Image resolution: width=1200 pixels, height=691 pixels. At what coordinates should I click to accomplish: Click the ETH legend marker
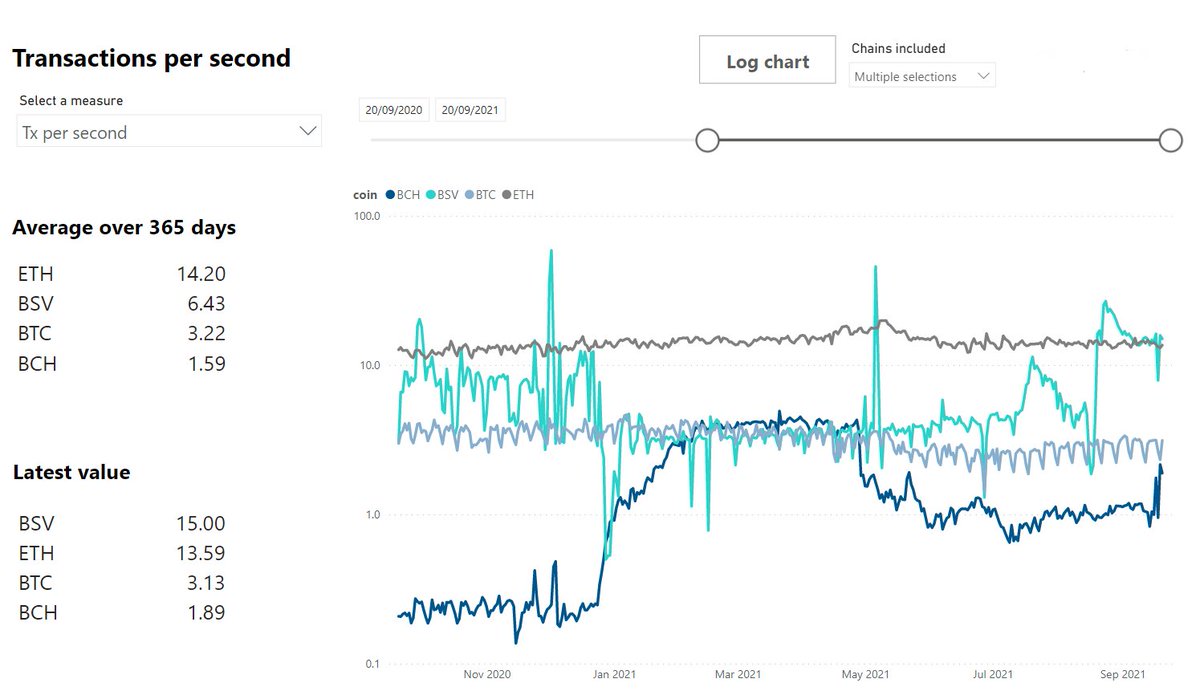(x=506, y=195)
